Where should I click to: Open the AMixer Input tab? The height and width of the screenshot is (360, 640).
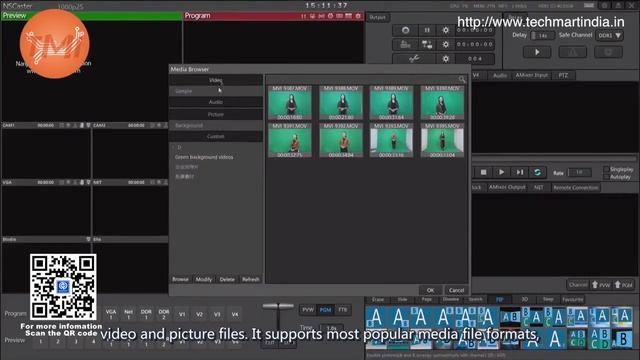coord(531,76)
